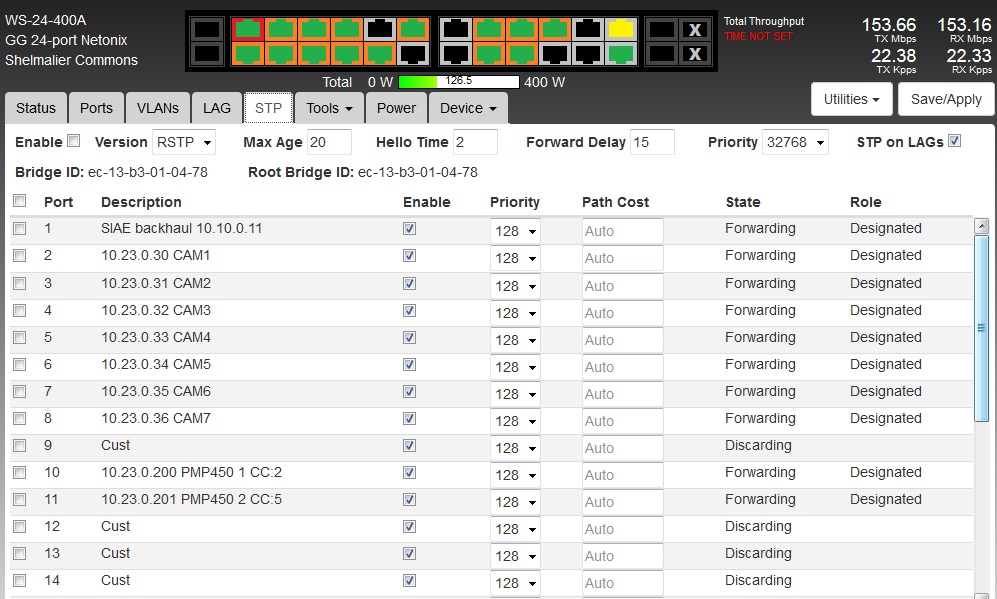Switch to the VLANs tab
The width and height of the screenshot is (997, 599).
pos(158,108)
